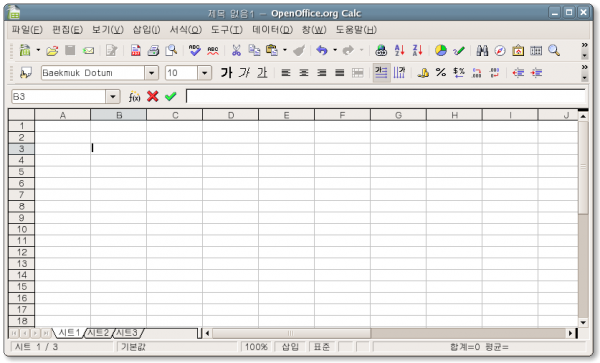Viewport: 600px width, 363px height.
Task: Open Data Sources table icon
Action: pos(536,50)
